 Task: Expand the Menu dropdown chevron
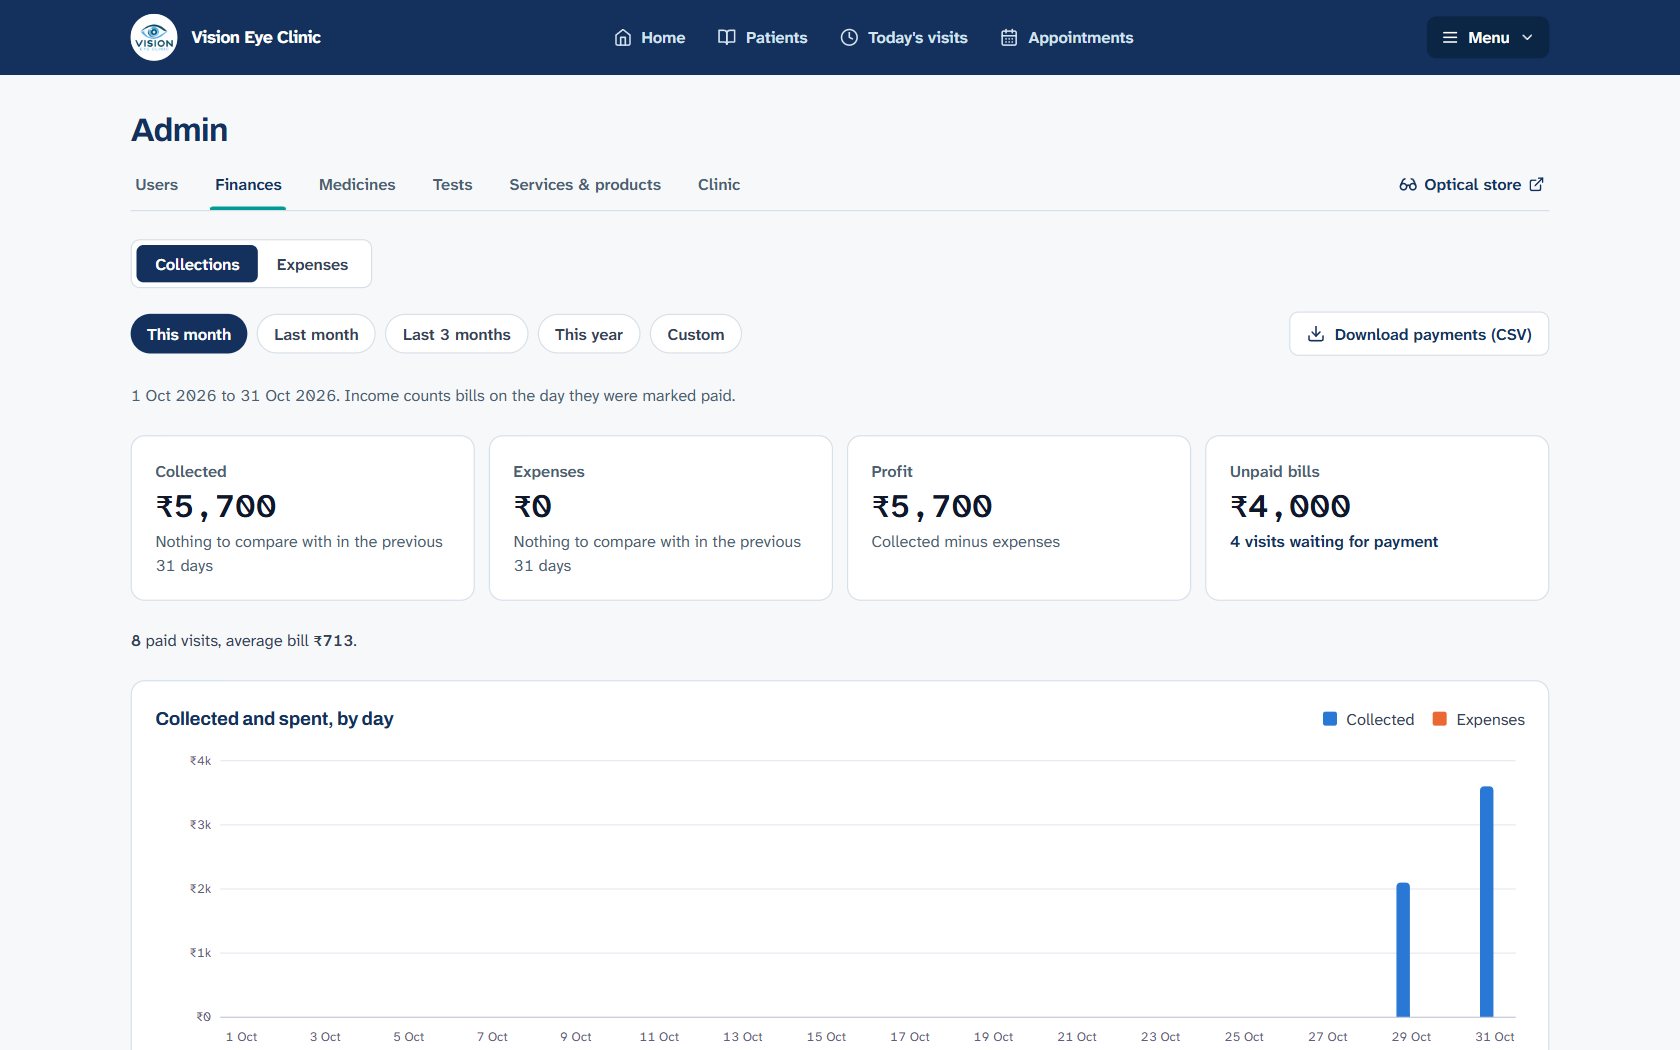(x=1527, y=37)
